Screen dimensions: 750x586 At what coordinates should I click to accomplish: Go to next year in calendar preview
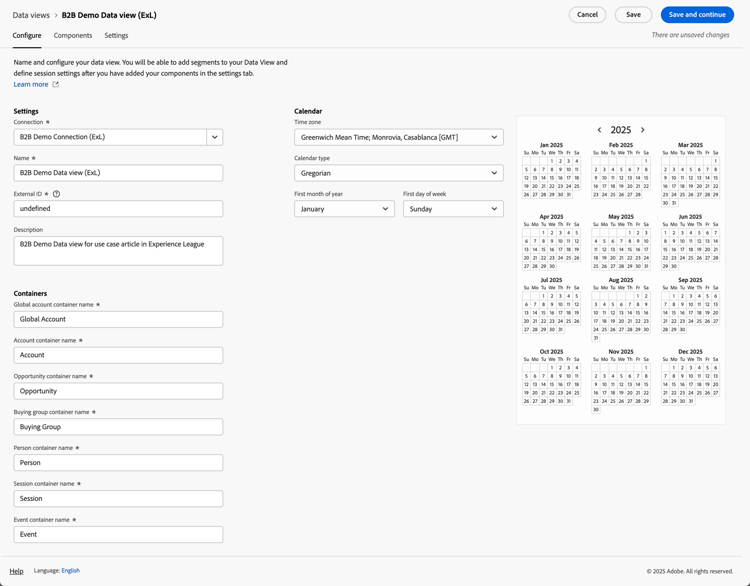[642, 130]
